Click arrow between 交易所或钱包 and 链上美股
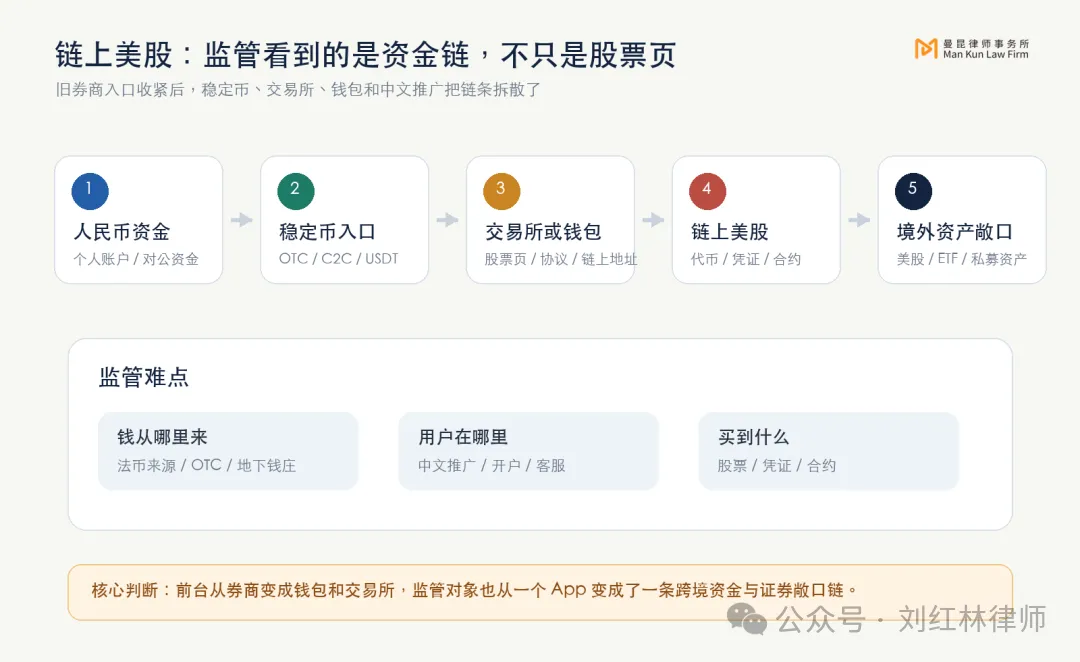This screenshot has width=1080, height=662. pyautogui.click(x=654, y=220)
